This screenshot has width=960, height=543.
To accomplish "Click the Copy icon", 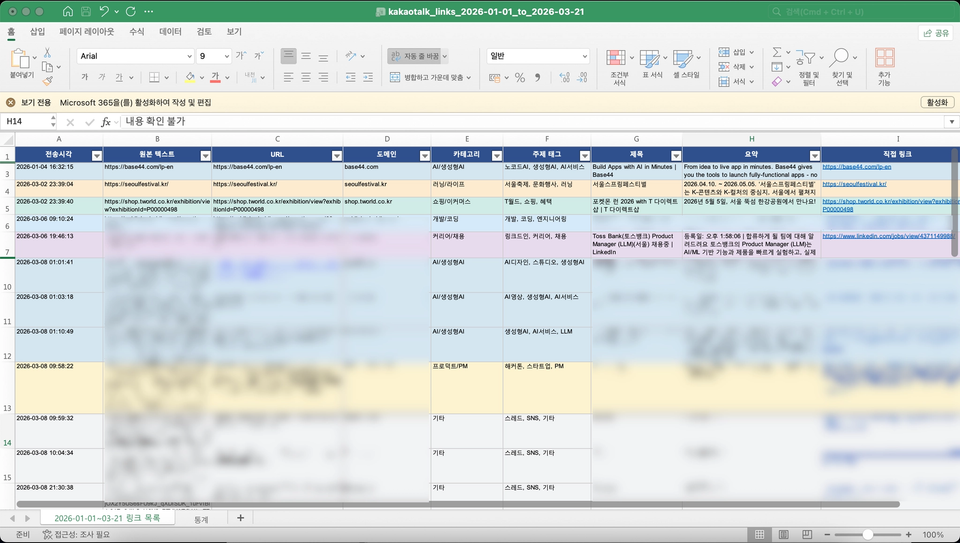I will [47, 67].
